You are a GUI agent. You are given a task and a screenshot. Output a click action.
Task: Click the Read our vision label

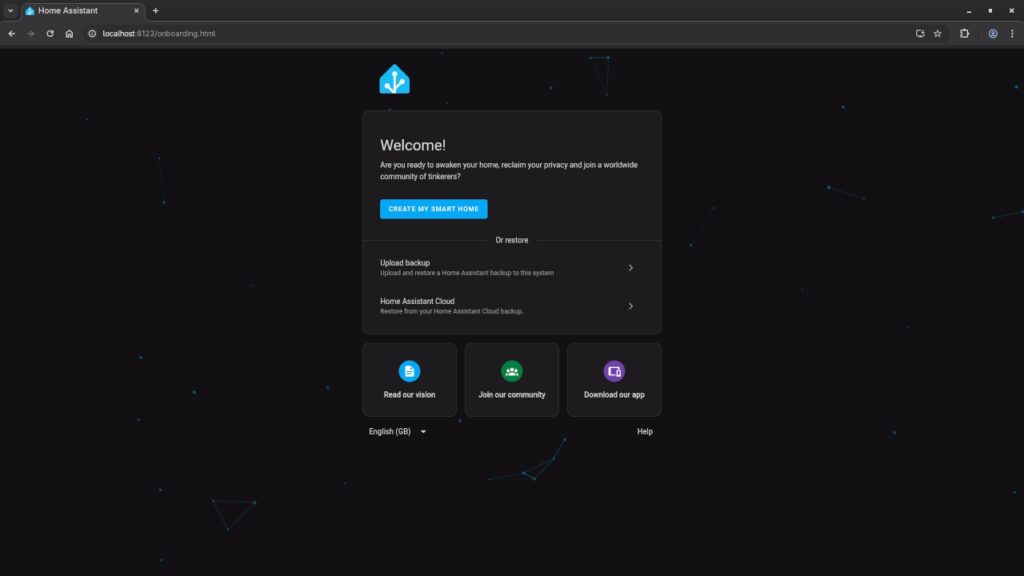409,394
